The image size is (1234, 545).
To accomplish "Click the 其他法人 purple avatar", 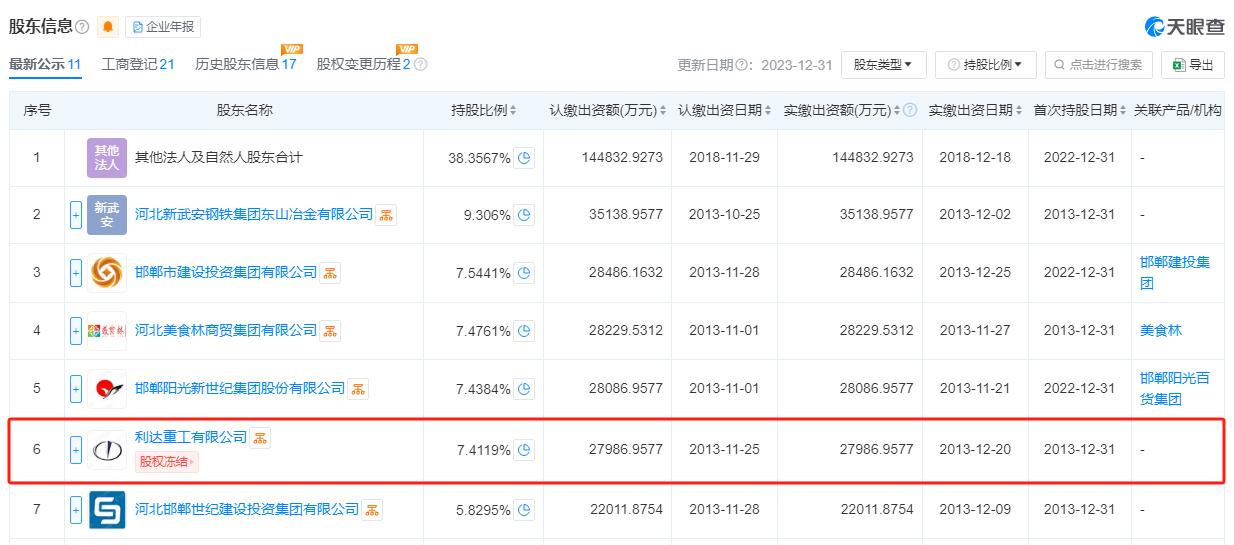I will (x=107, y=157).
